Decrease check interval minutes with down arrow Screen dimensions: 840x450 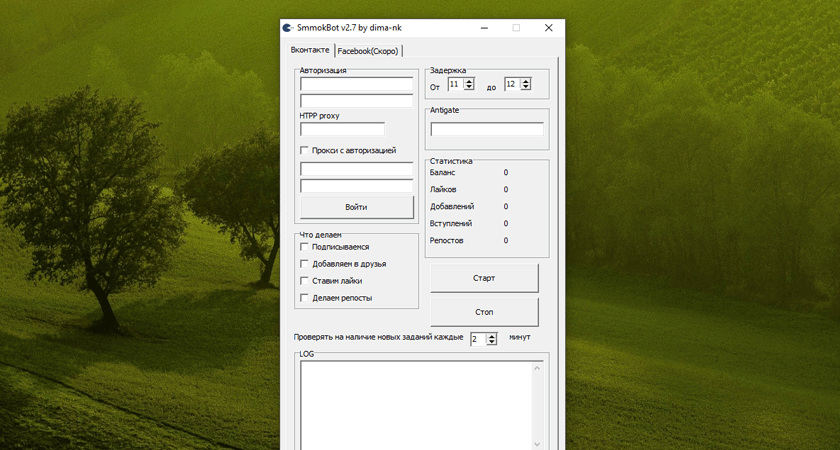coord(492,342)
